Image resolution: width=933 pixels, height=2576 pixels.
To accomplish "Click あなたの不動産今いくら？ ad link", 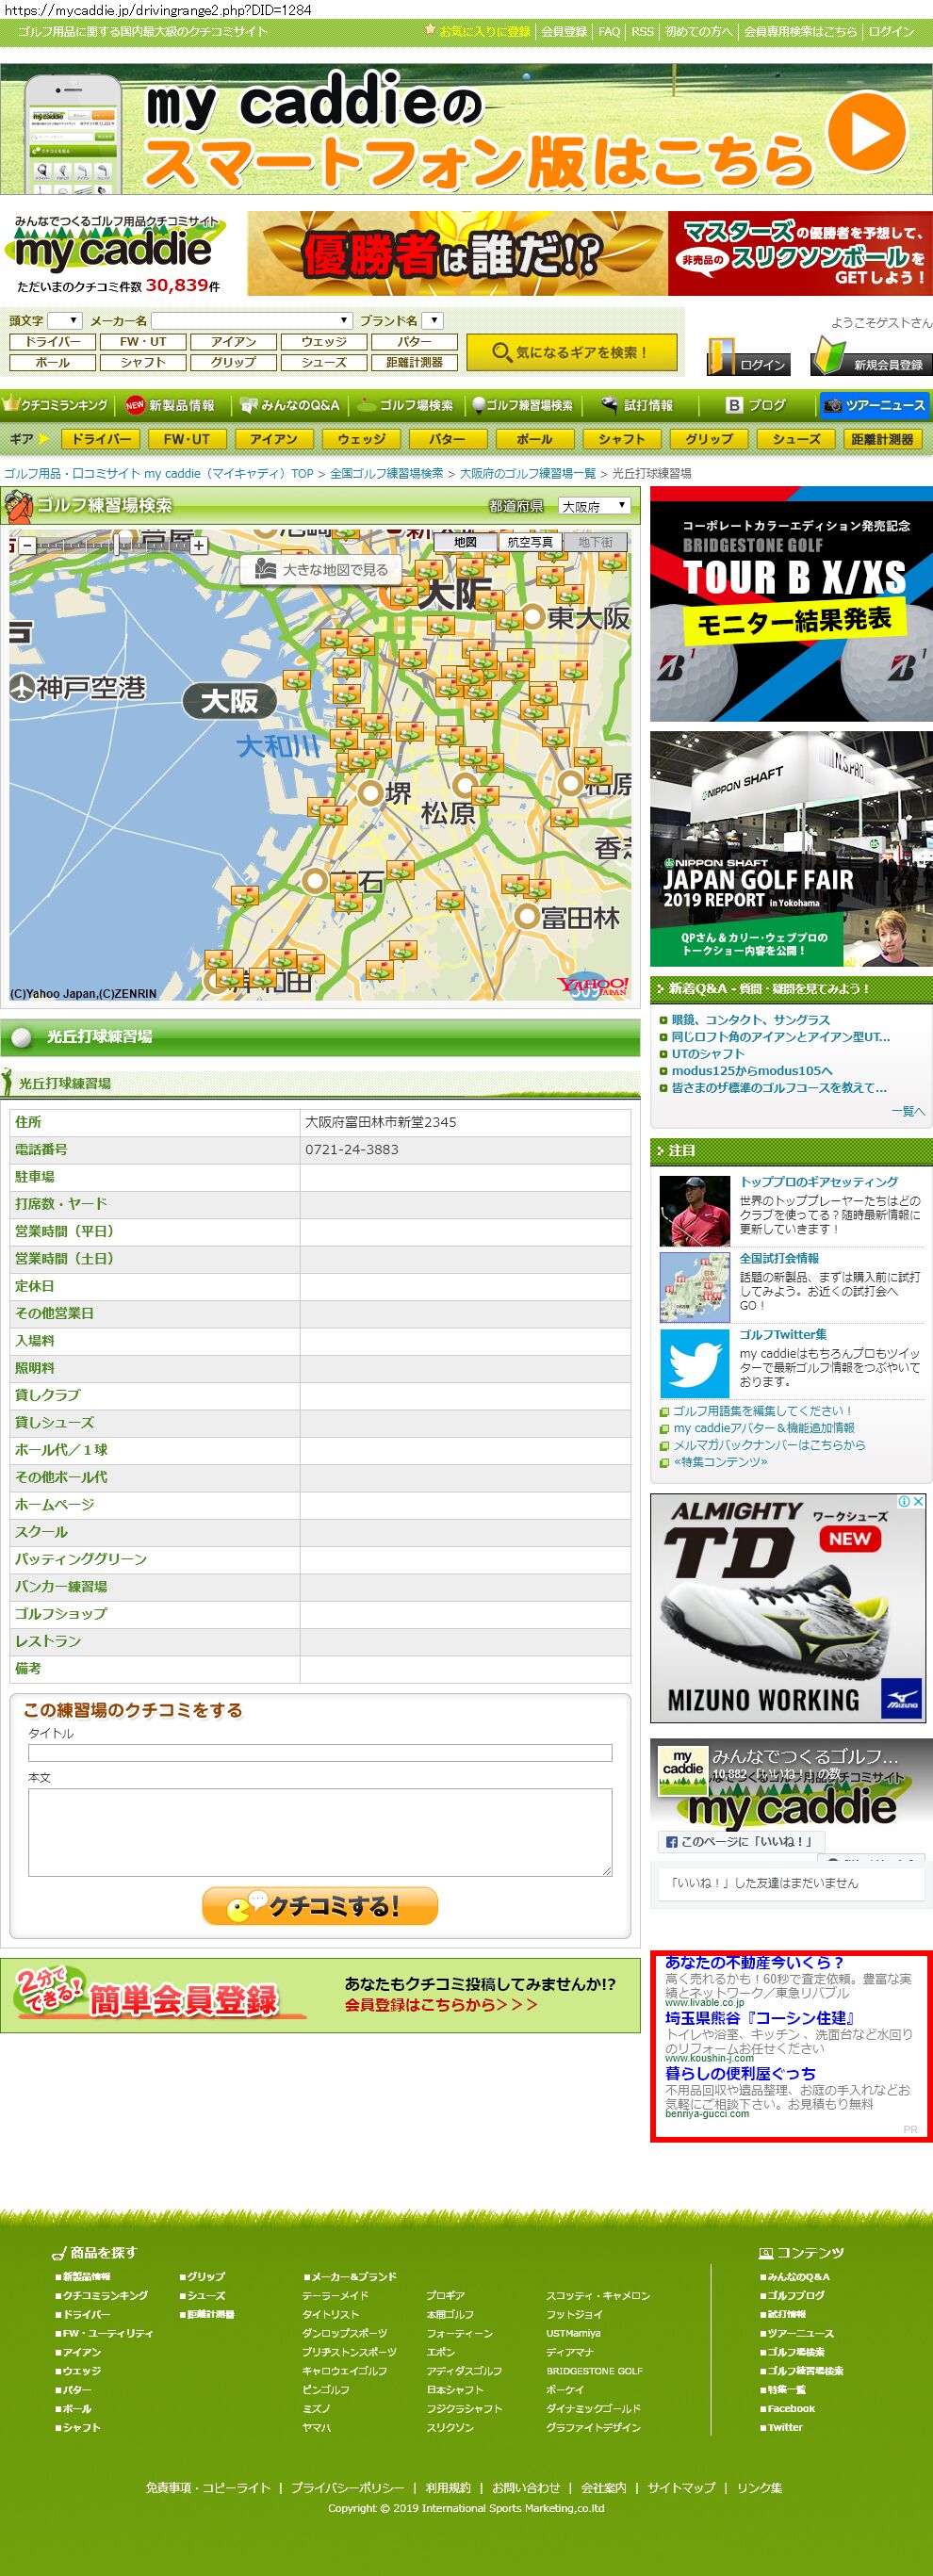I will tap(754, 1962).
